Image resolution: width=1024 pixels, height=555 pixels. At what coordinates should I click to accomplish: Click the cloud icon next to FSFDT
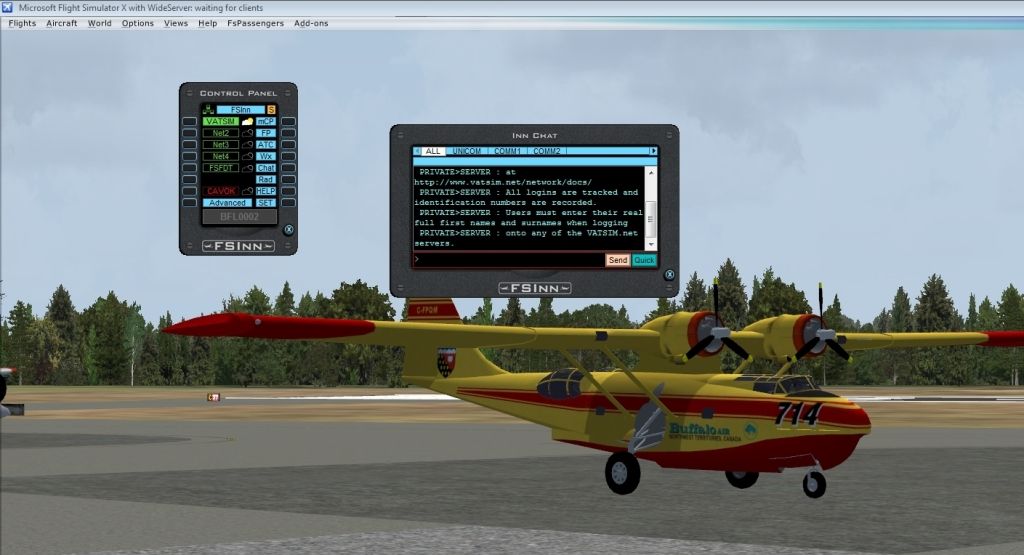[x=248, y=168]
